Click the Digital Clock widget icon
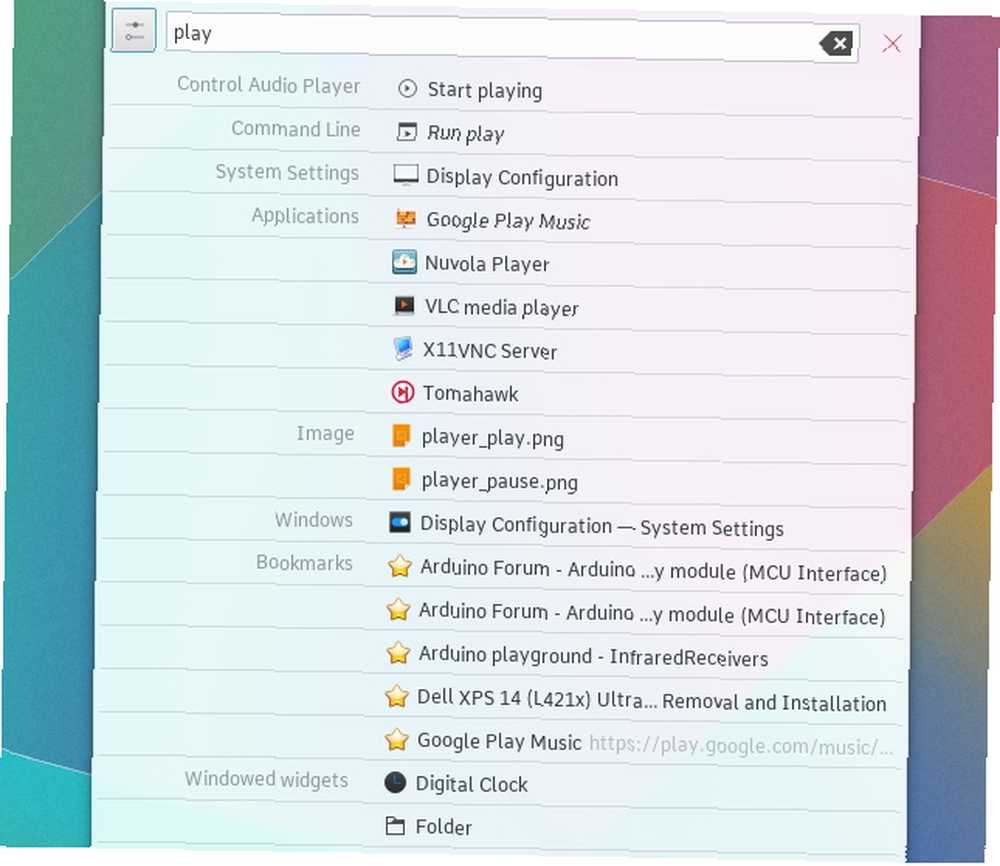This screenshot has width=1000, height=866. [395, 782]
